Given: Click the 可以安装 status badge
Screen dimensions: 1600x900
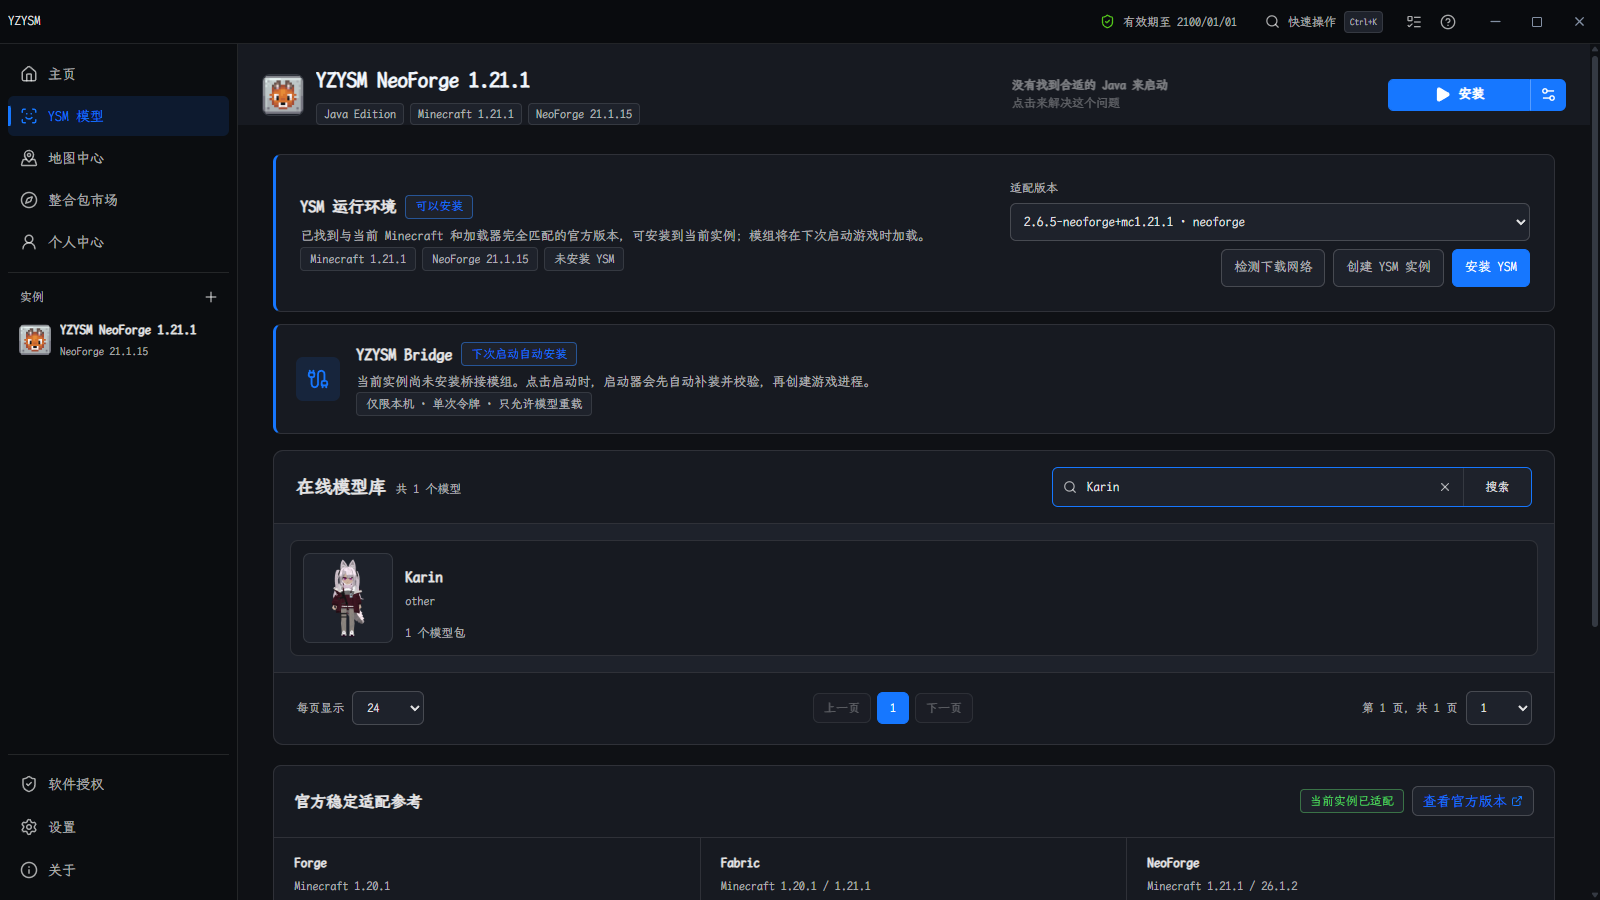Looking at the screenshot, I should tap(439, 206).
